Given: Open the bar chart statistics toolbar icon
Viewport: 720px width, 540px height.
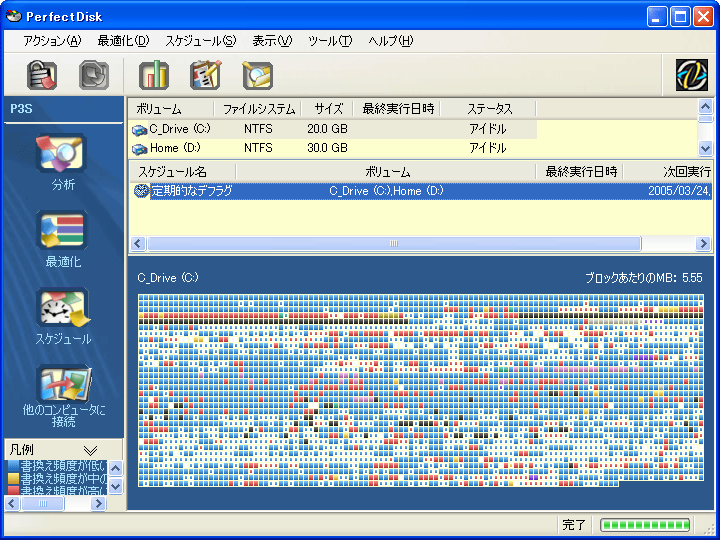Looking at the screenshot, I should click(x=154, y=75).
